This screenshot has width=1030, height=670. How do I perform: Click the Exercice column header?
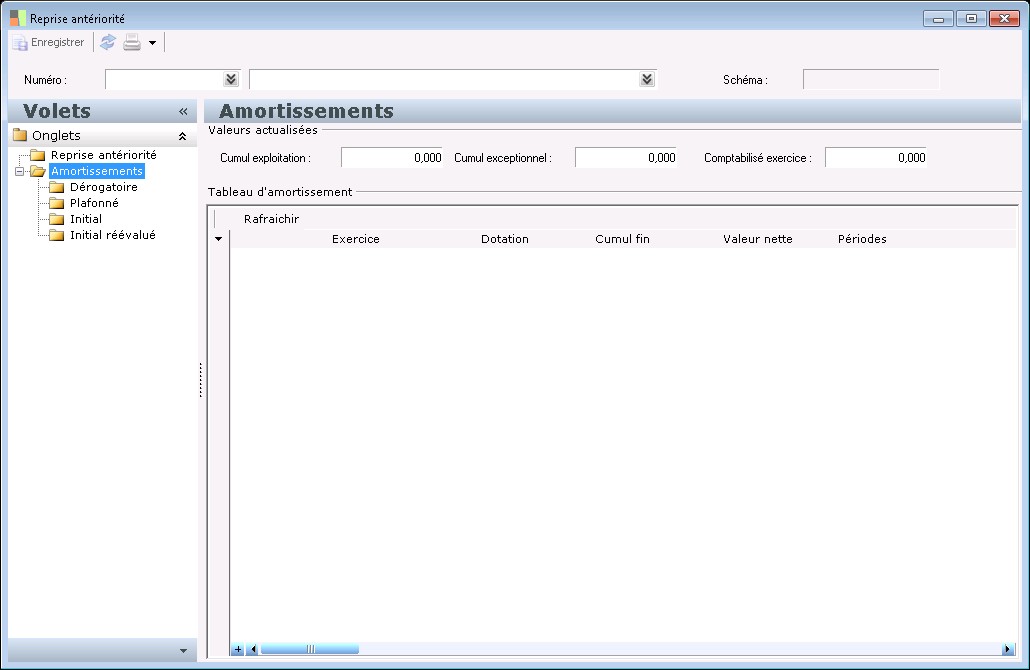point(355,239)
